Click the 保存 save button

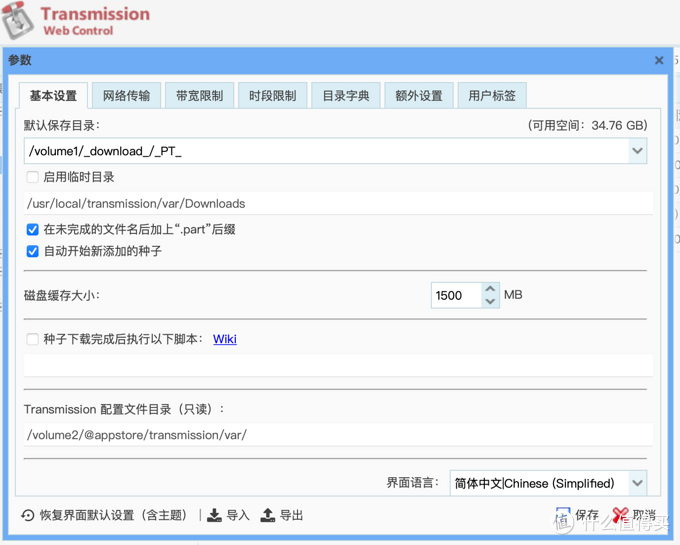[x=577, y=515]
